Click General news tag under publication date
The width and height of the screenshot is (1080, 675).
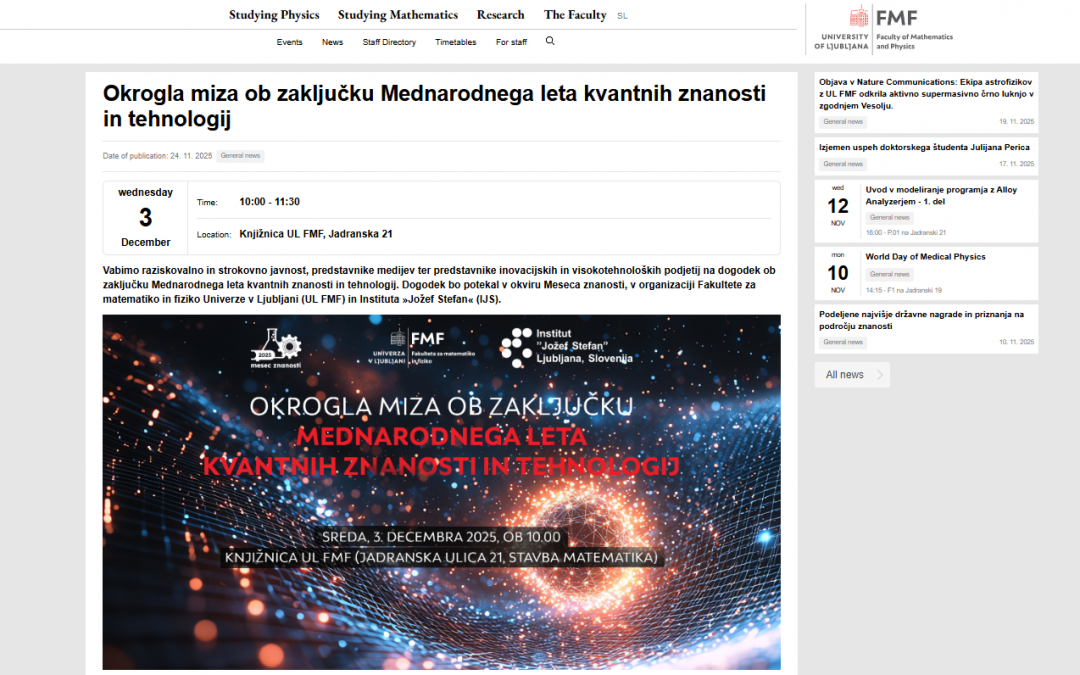240,156
